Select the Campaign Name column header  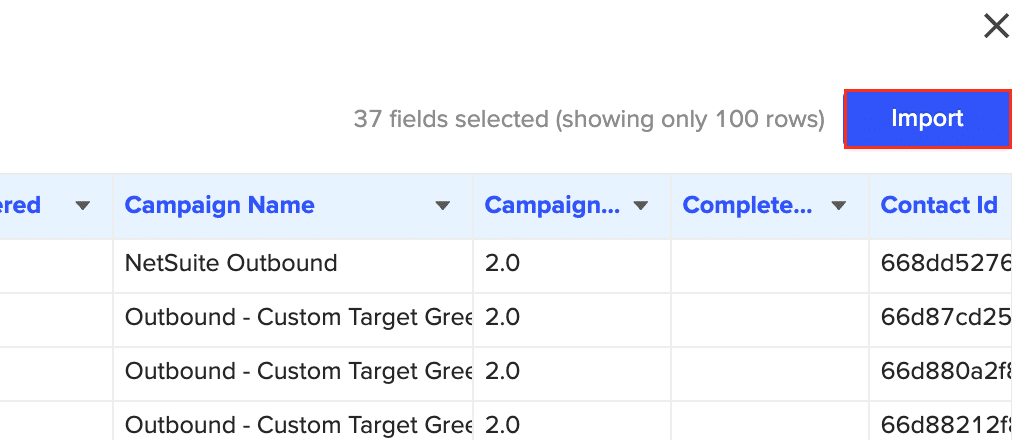(220, 205)
